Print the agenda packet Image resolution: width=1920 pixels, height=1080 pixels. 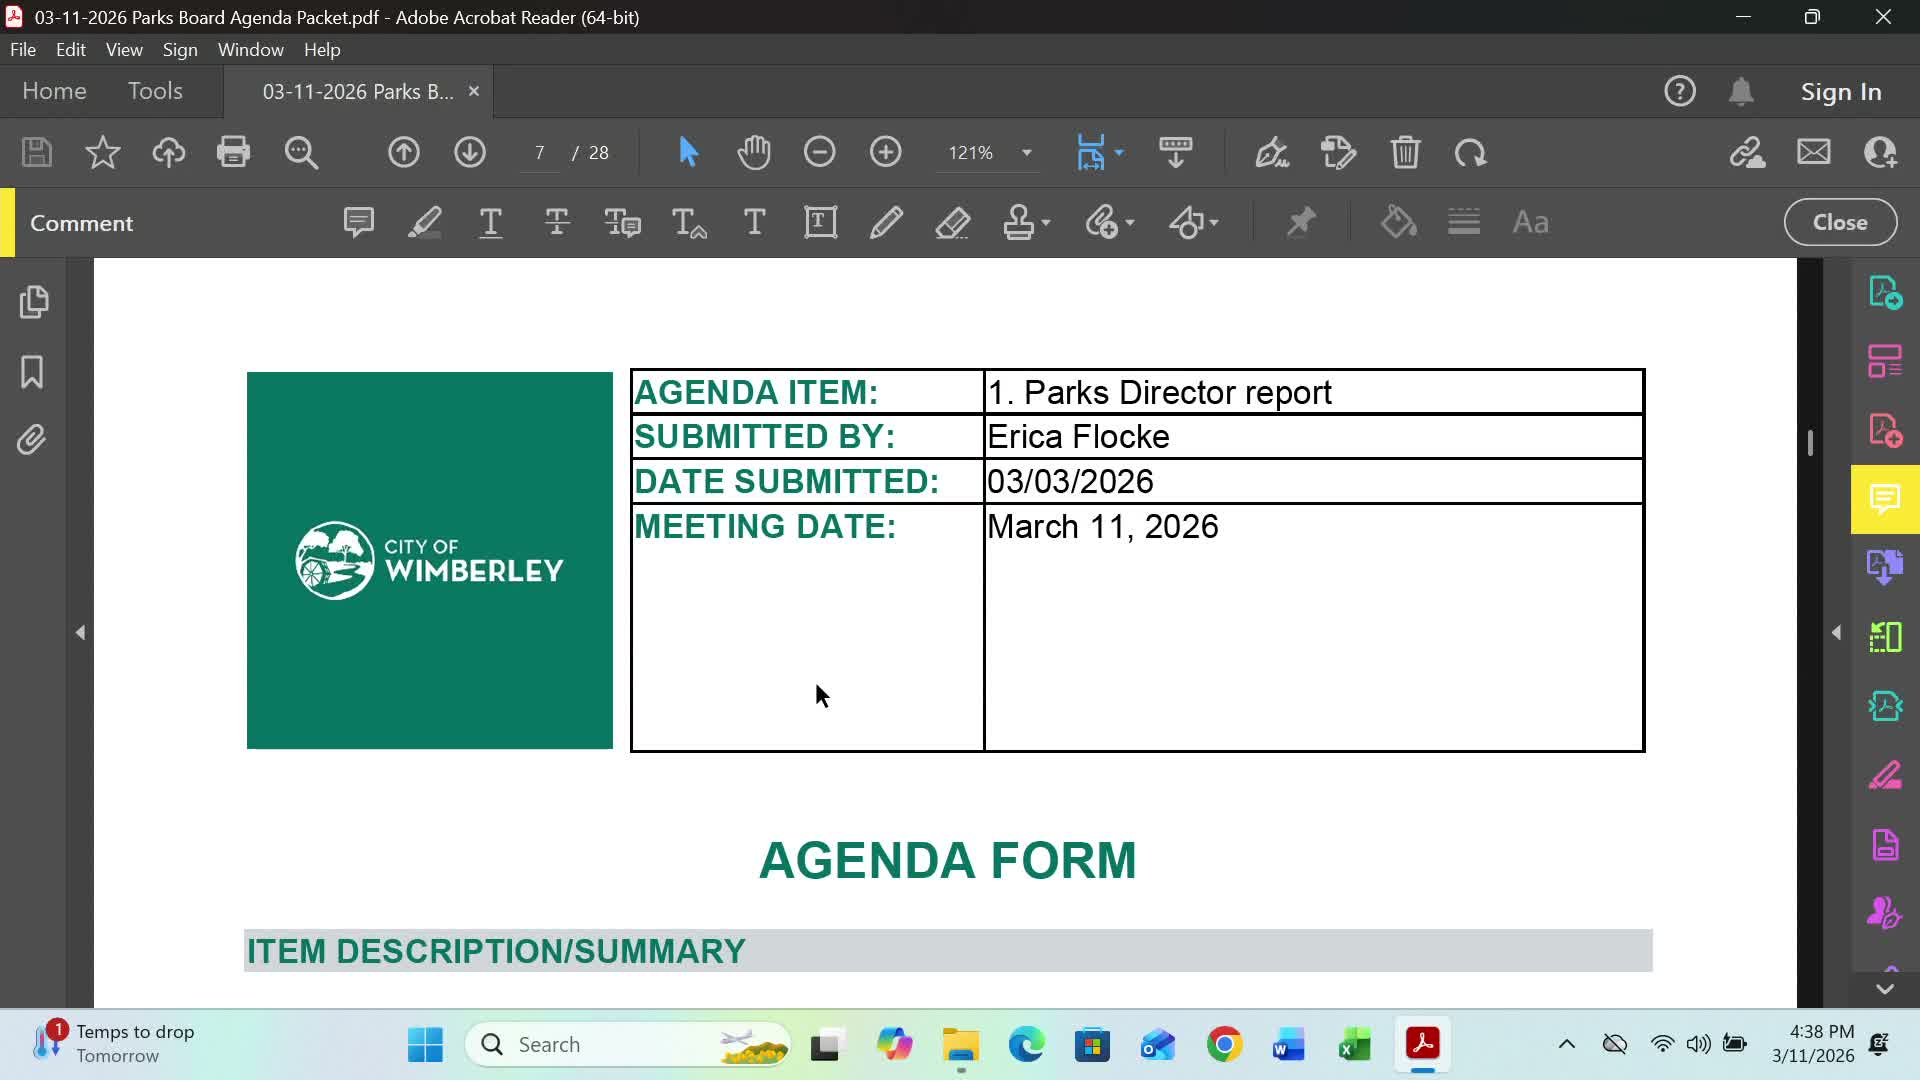tap(234, 152)
